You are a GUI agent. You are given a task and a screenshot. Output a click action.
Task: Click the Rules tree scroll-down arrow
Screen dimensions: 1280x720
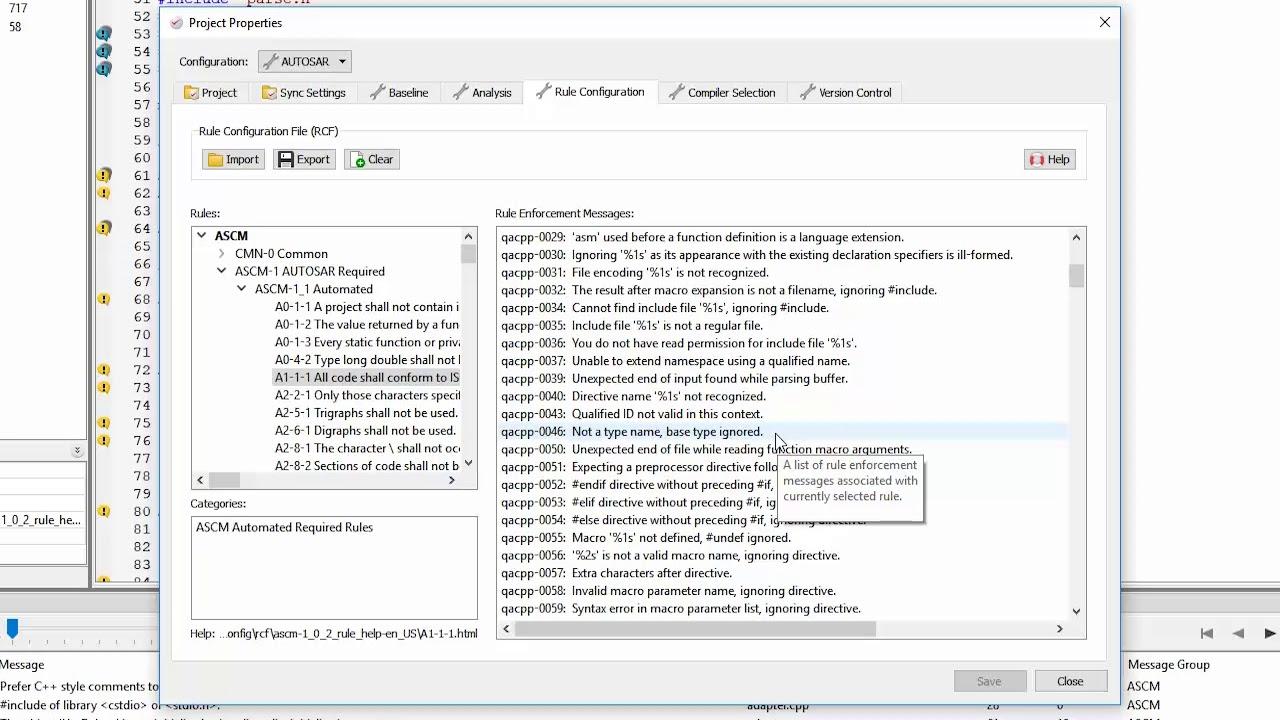(x=468, y=464)
